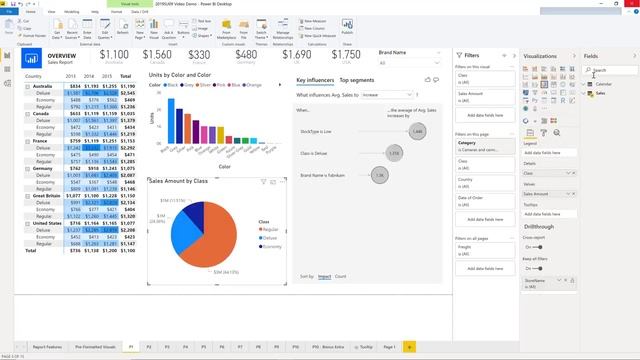640x360 pixels.
Task: Toggle the Keep all filters switch
Action: (x=537, y=269)
